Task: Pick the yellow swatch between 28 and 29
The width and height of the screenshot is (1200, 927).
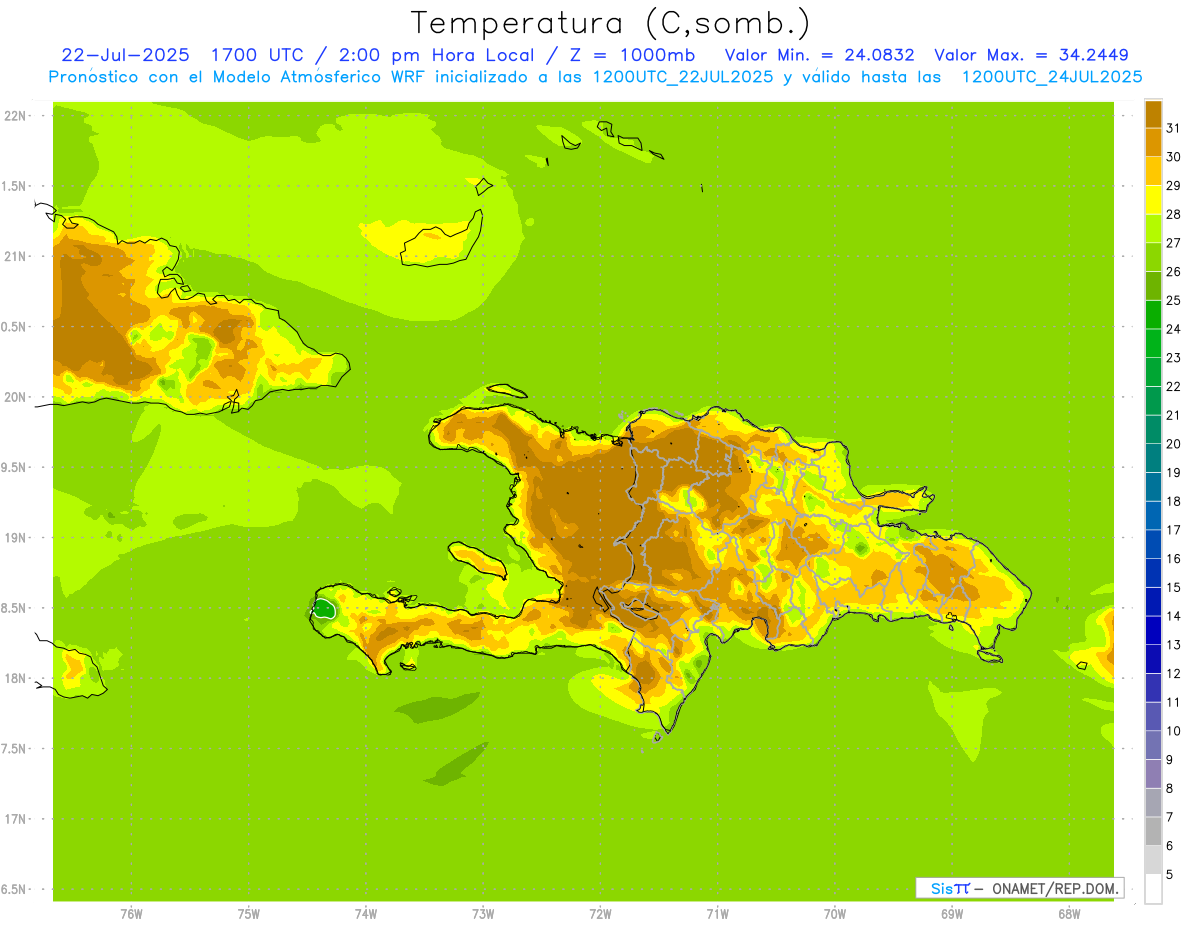Action: (1153, 200)
